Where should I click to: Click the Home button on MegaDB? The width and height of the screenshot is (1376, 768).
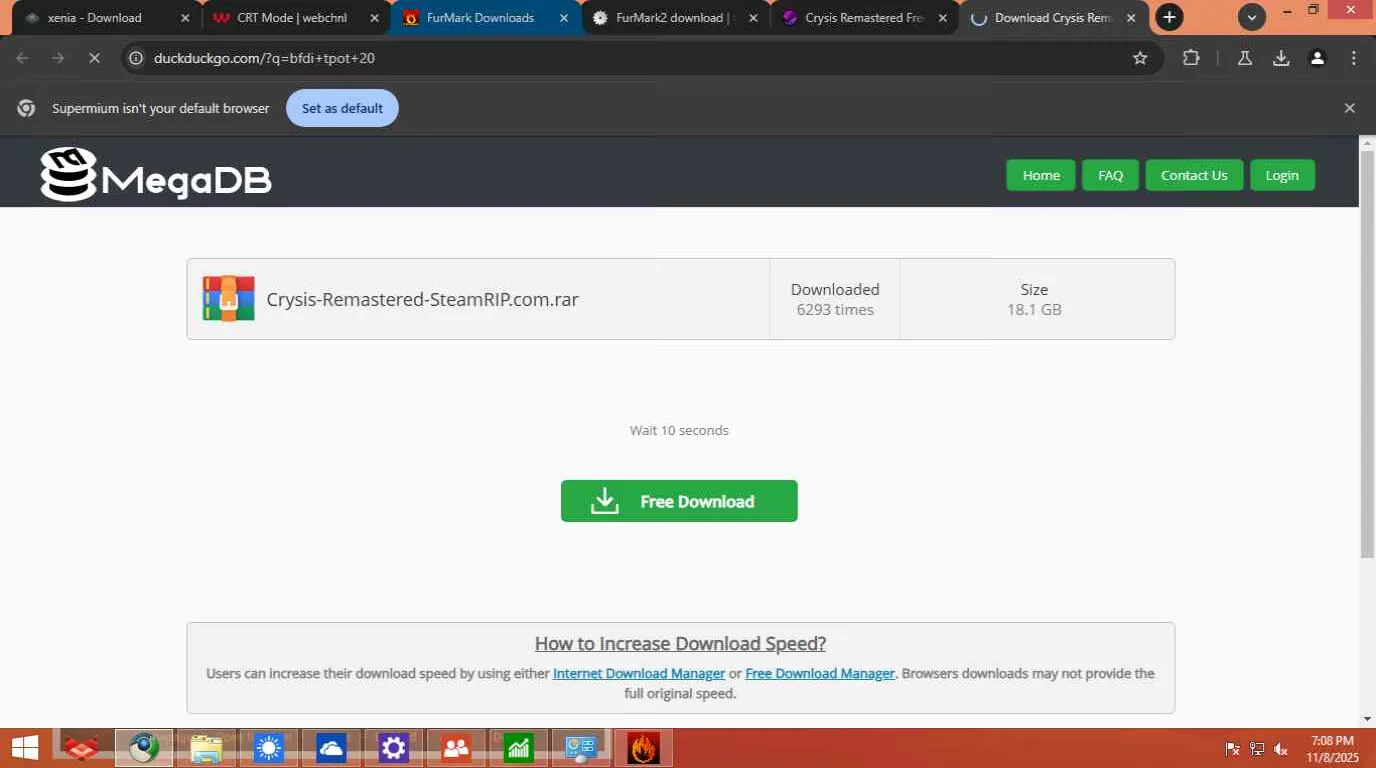[1041, 175]
